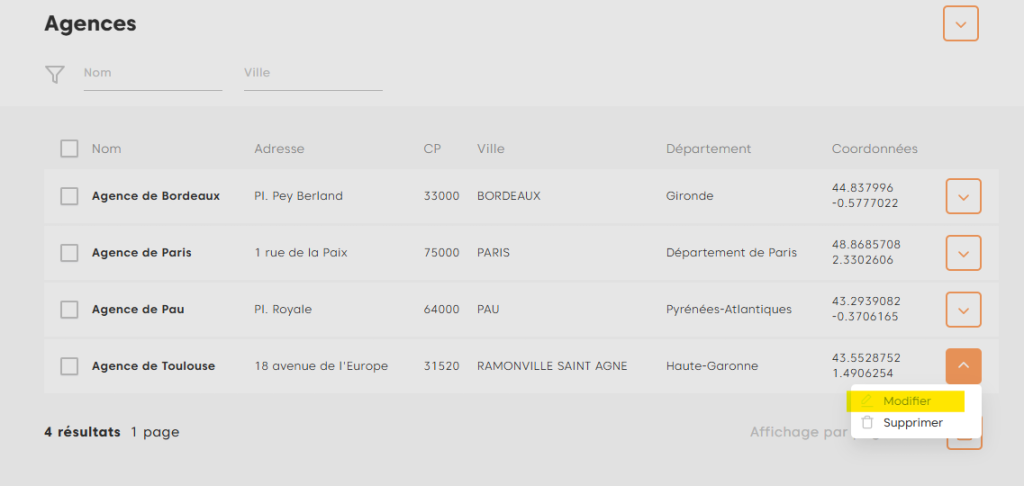Viewport: 1024px width, 486px height.
Task: Check the Agence de Bordeaux checkbox
Action: tap(69, 196)
